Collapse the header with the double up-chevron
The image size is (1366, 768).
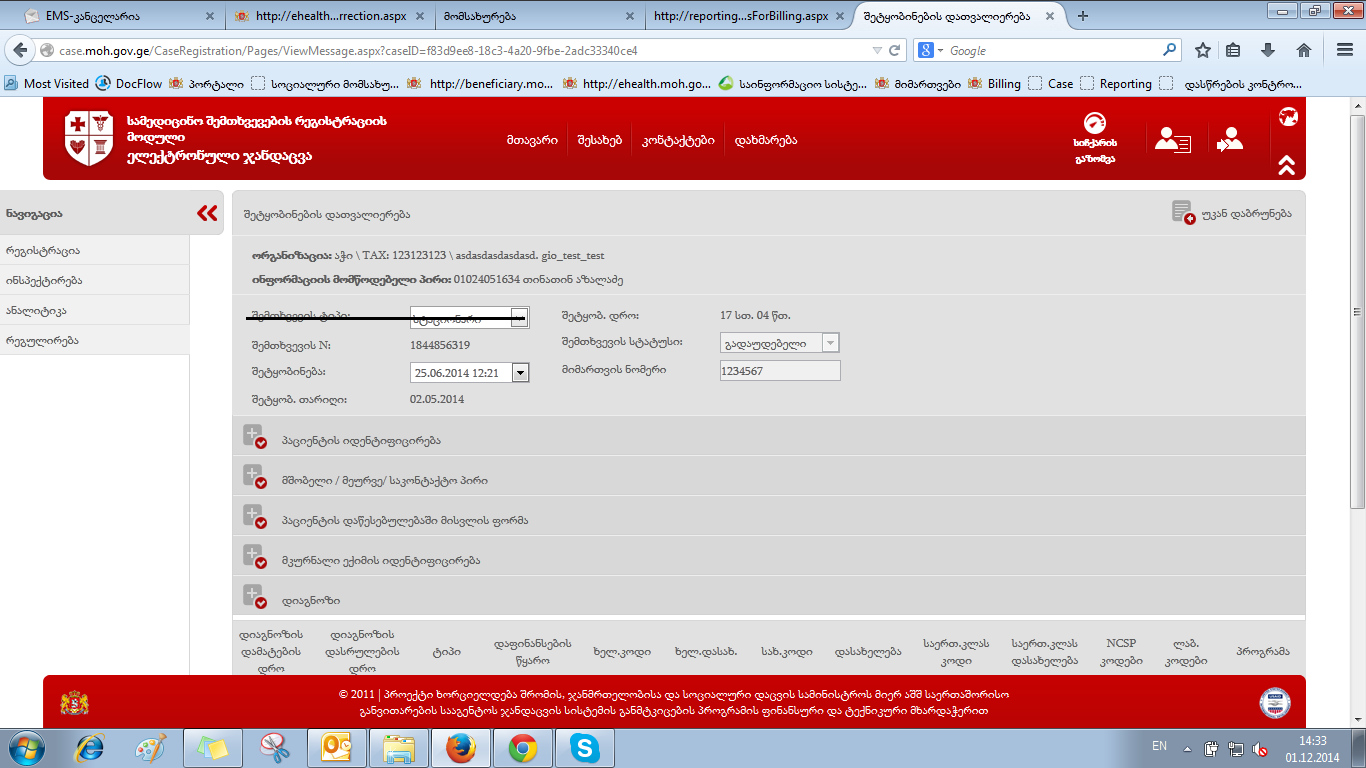coord(1287,164)
